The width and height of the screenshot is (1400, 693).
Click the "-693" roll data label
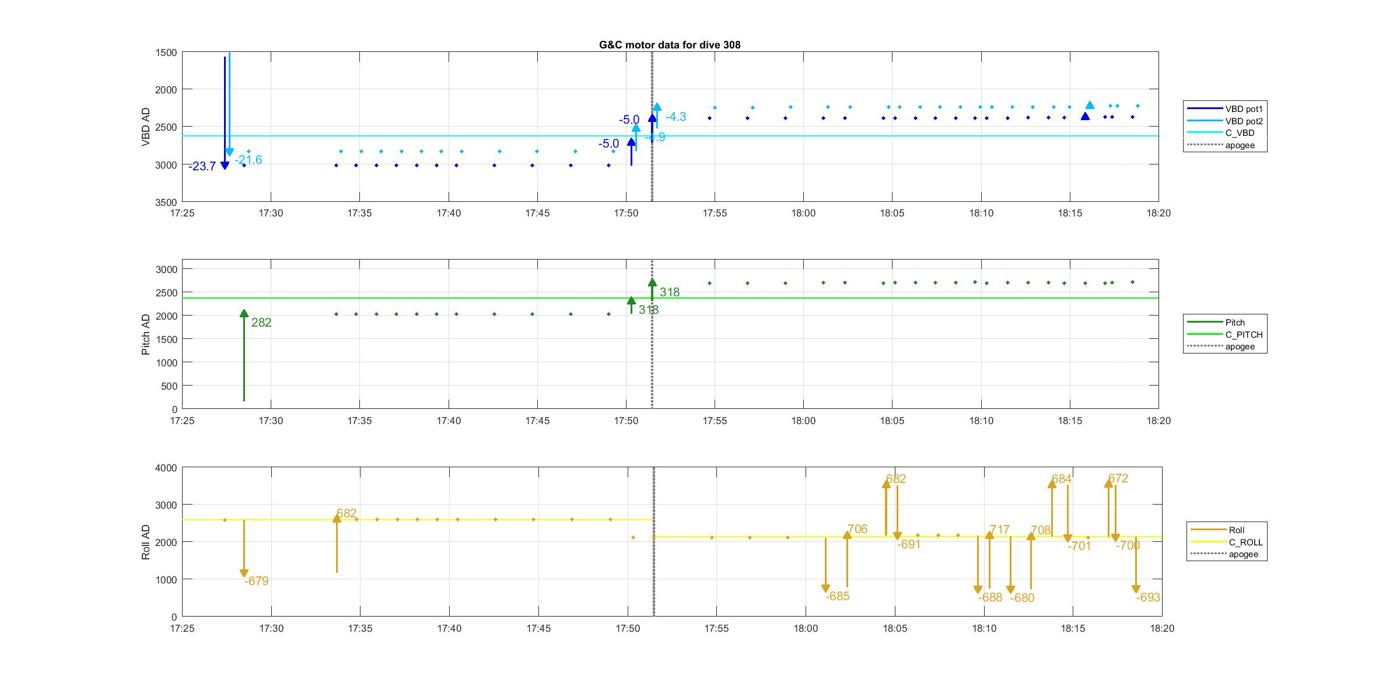pos(1149,597)
